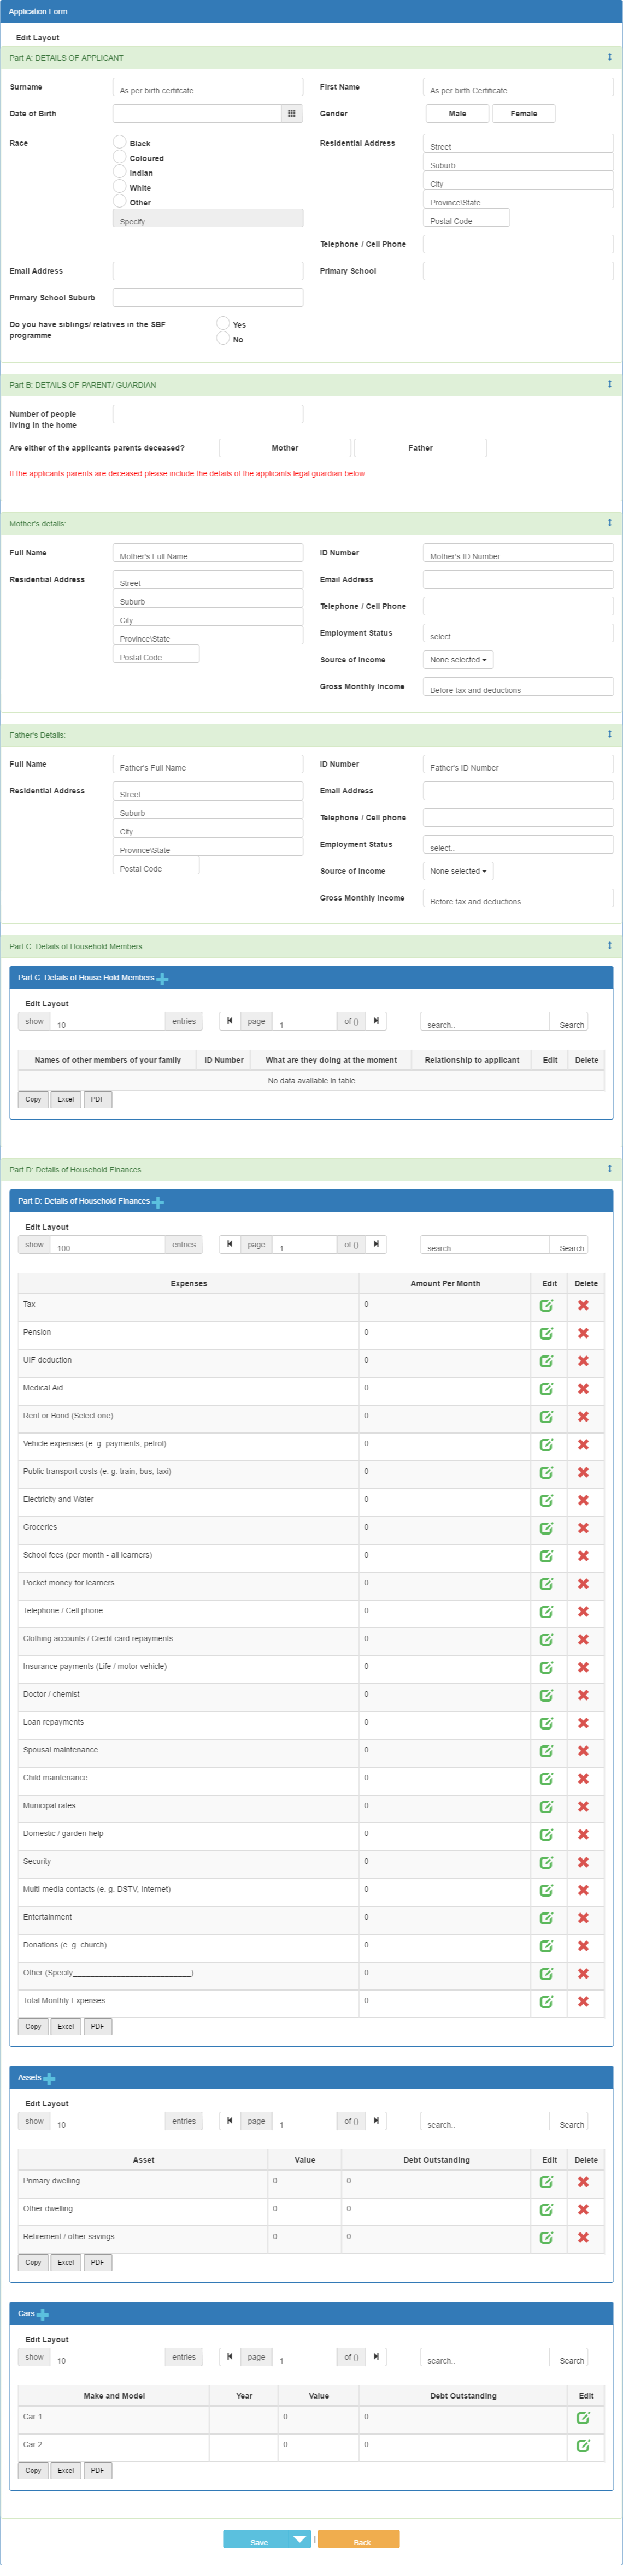Go to first page in Household Members table
The image size is (623, 2576).
click(229, 1021)
